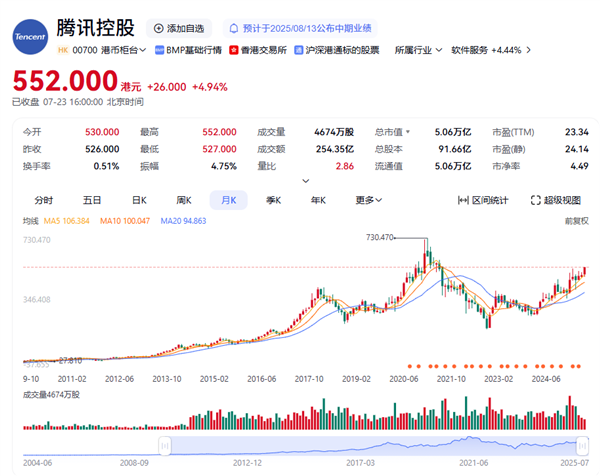Viewport: 600px width, 476px height.
Task: Click the selected range in timeline navigator
Action: coord(373,446)
